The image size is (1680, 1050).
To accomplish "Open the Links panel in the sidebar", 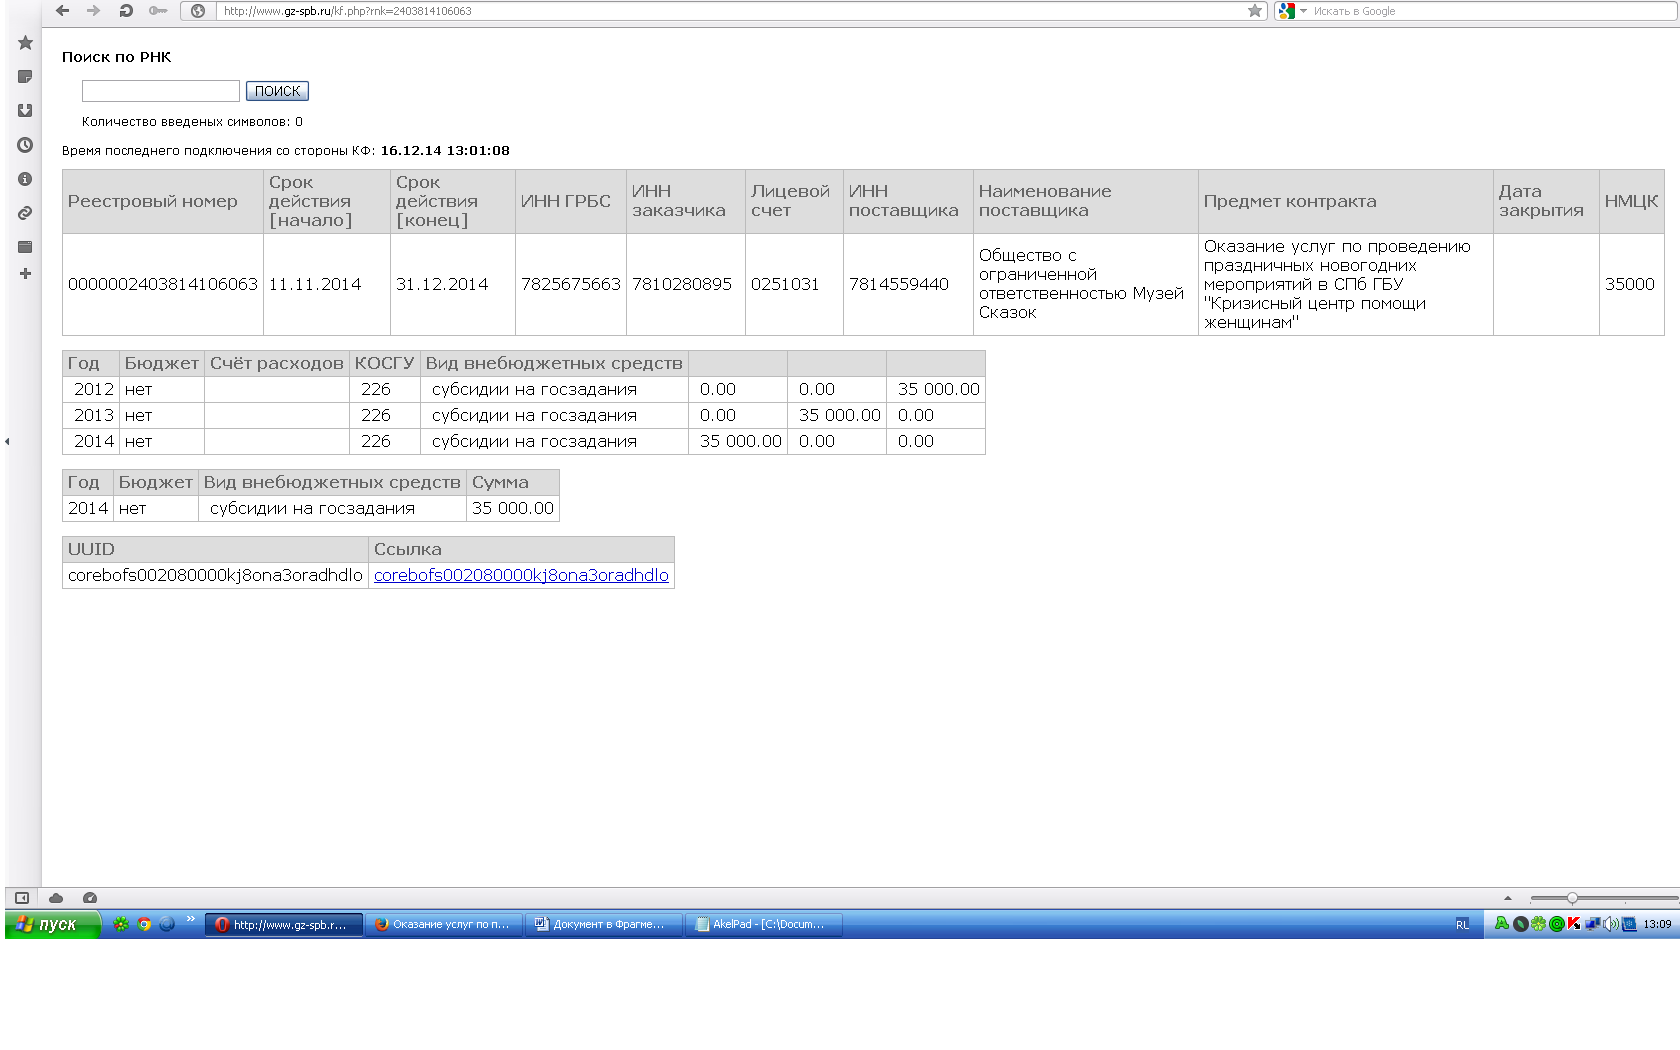I will [x=25, y=213].
